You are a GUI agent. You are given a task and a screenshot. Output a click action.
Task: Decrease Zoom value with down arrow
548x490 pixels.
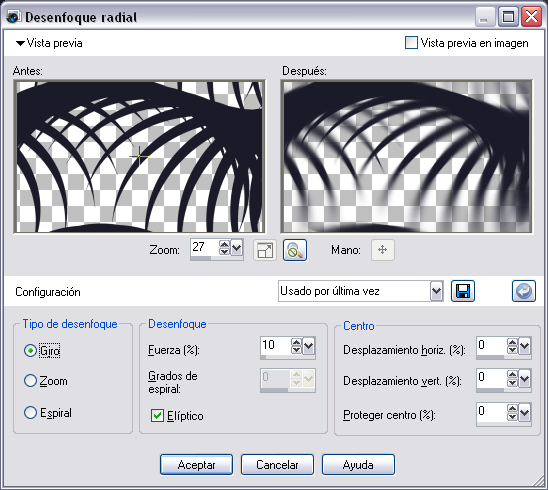point(224,251)
